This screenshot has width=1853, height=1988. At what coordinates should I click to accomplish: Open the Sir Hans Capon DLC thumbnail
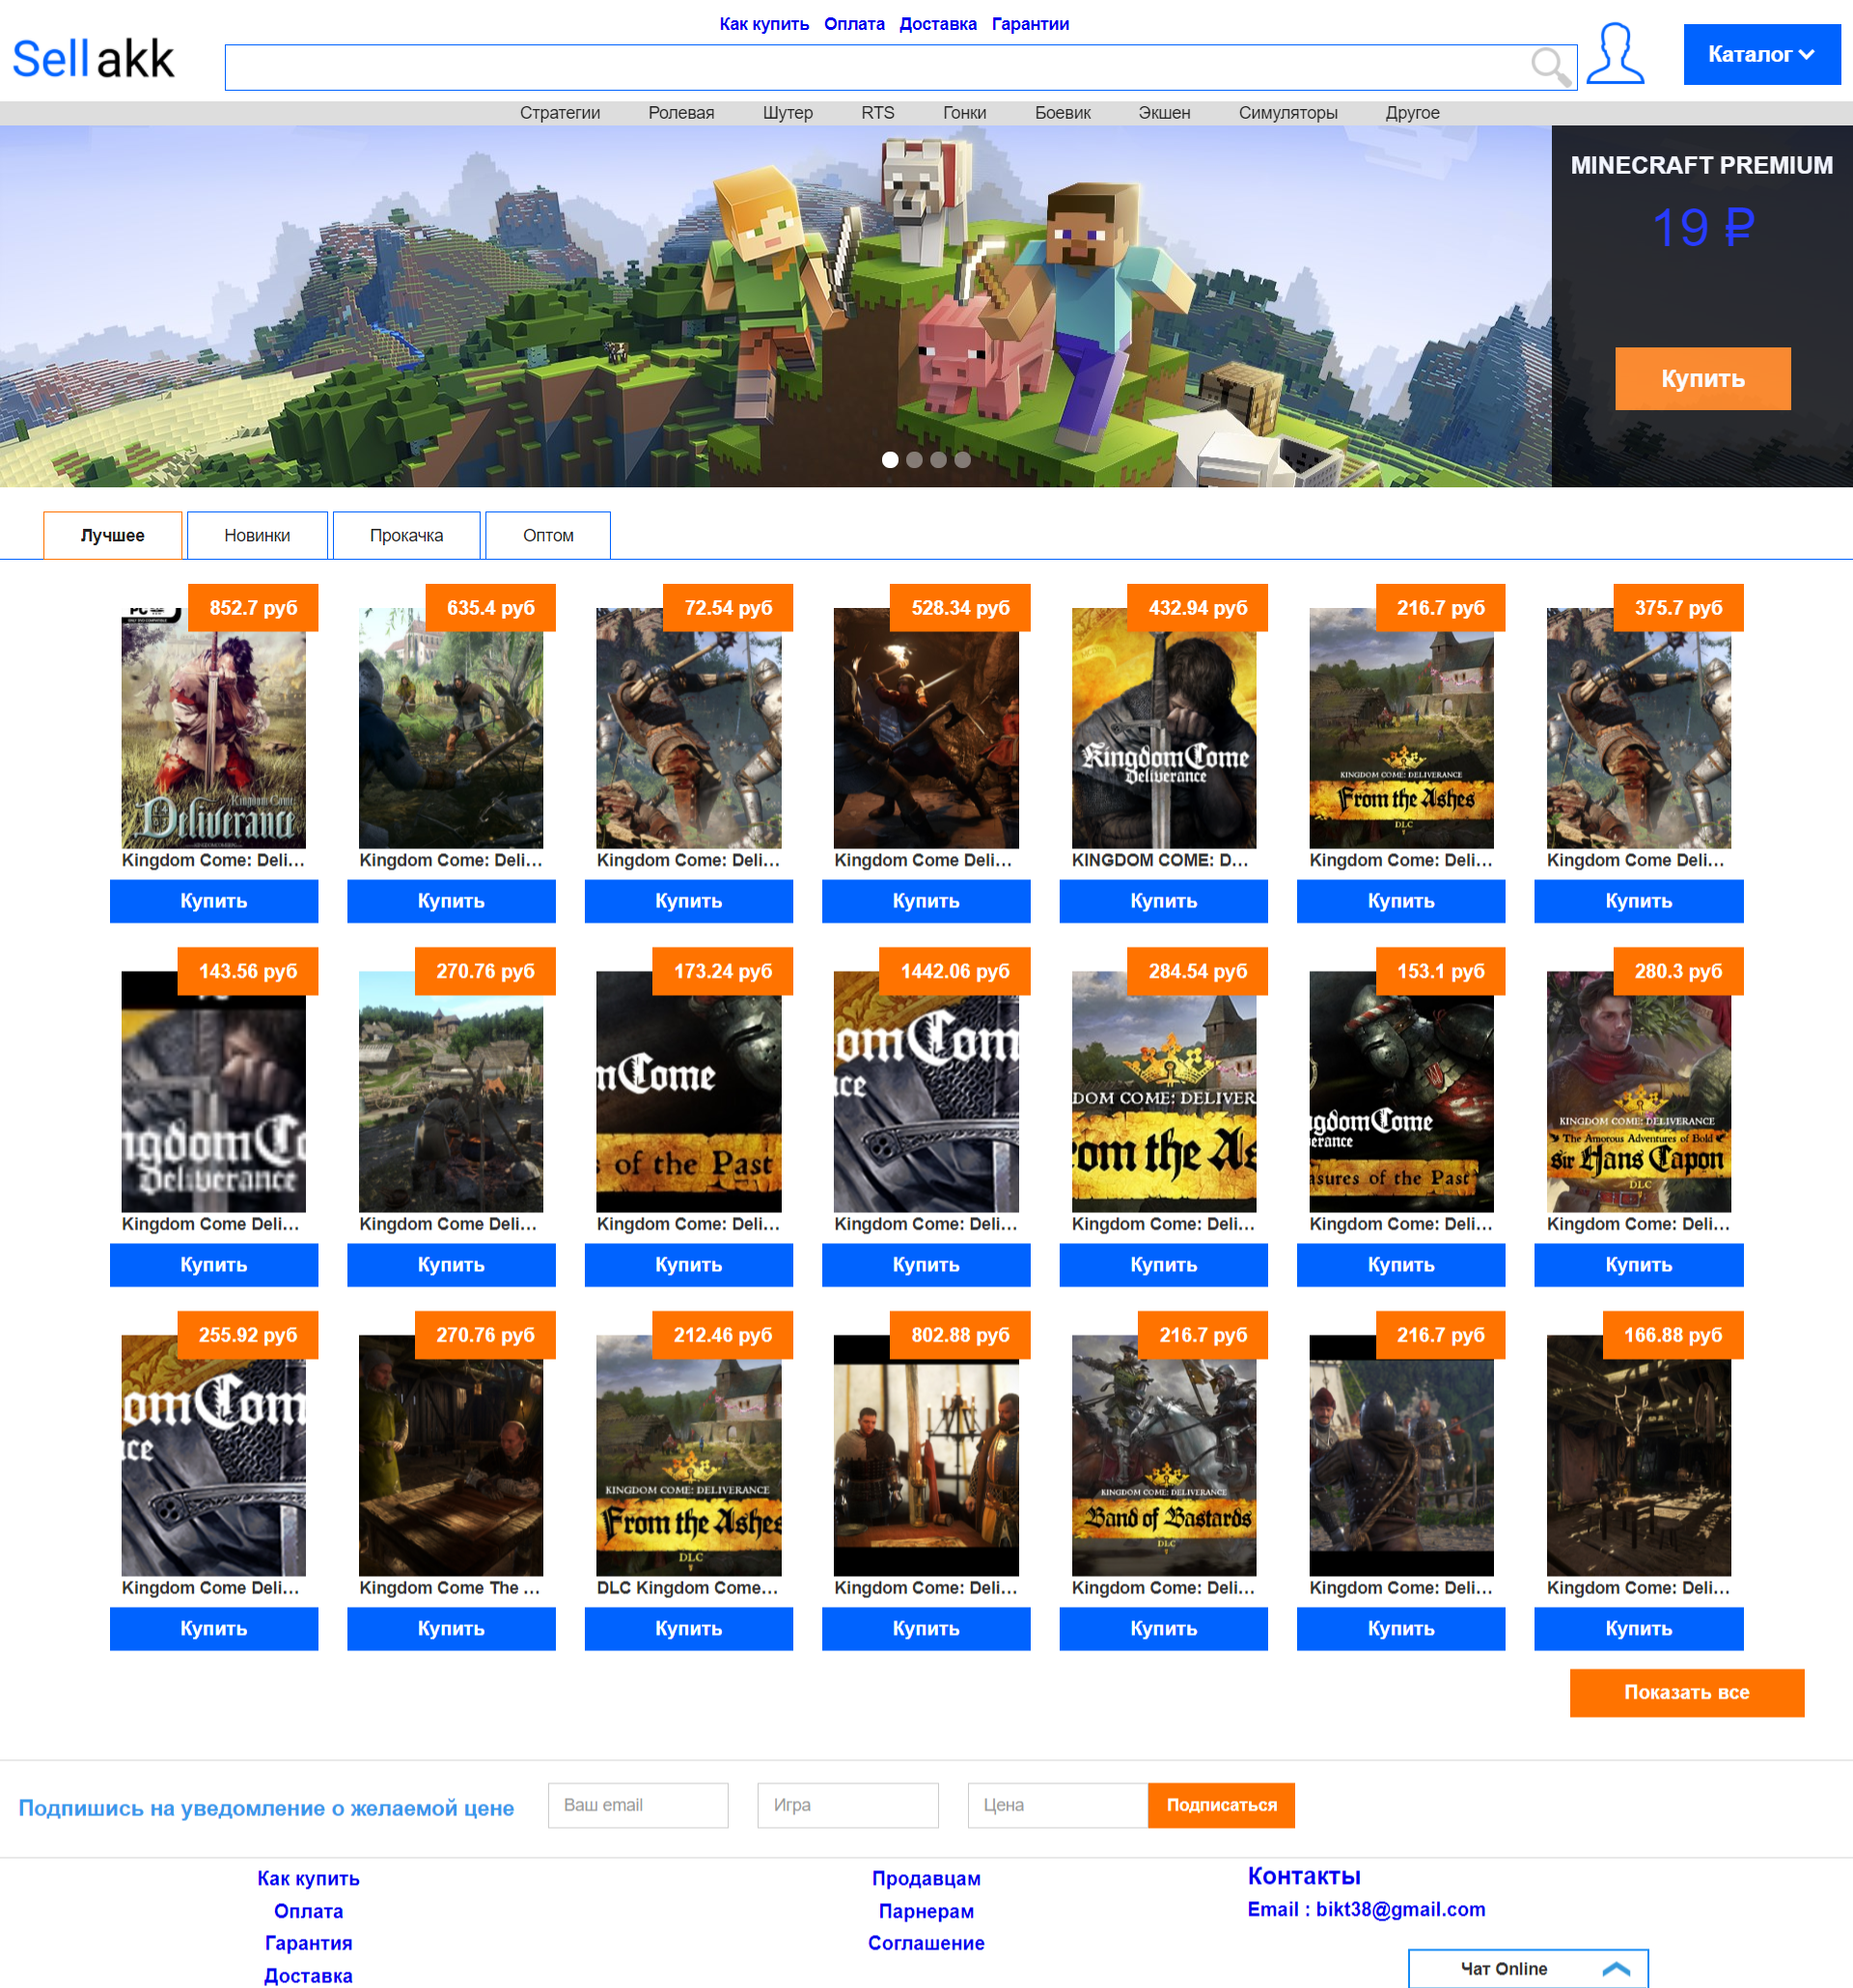[1639, 1092]
